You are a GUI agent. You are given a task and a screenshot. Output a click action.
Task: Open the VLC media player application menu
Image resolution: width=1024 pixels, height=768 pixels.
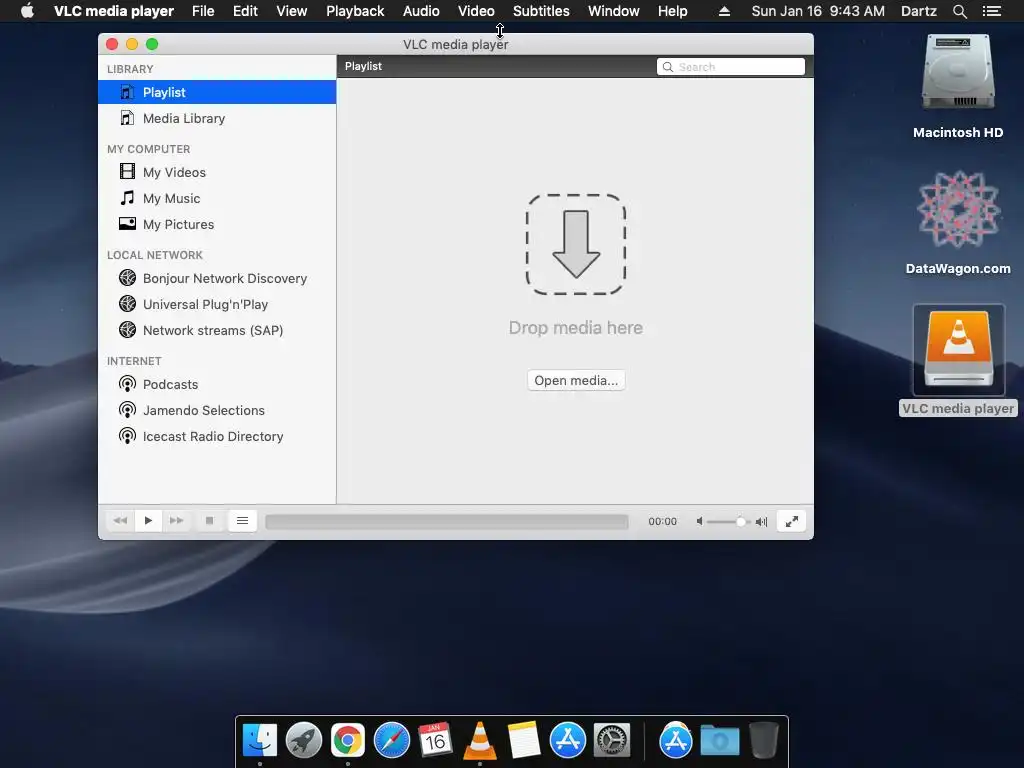click(114, 11)
